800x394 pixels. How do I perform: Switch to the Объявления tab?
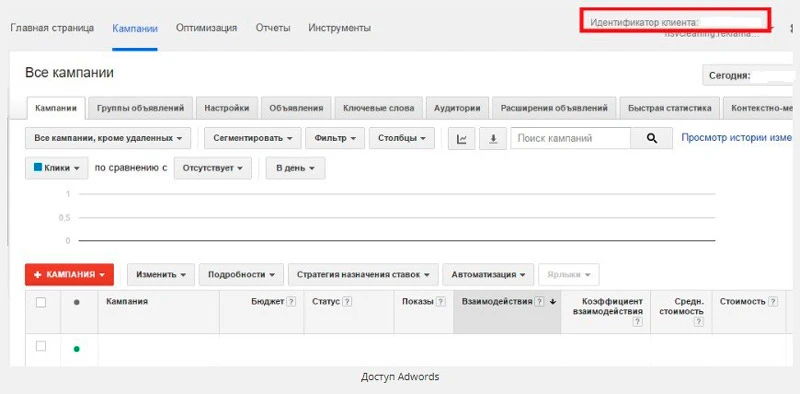pos(296,108)
